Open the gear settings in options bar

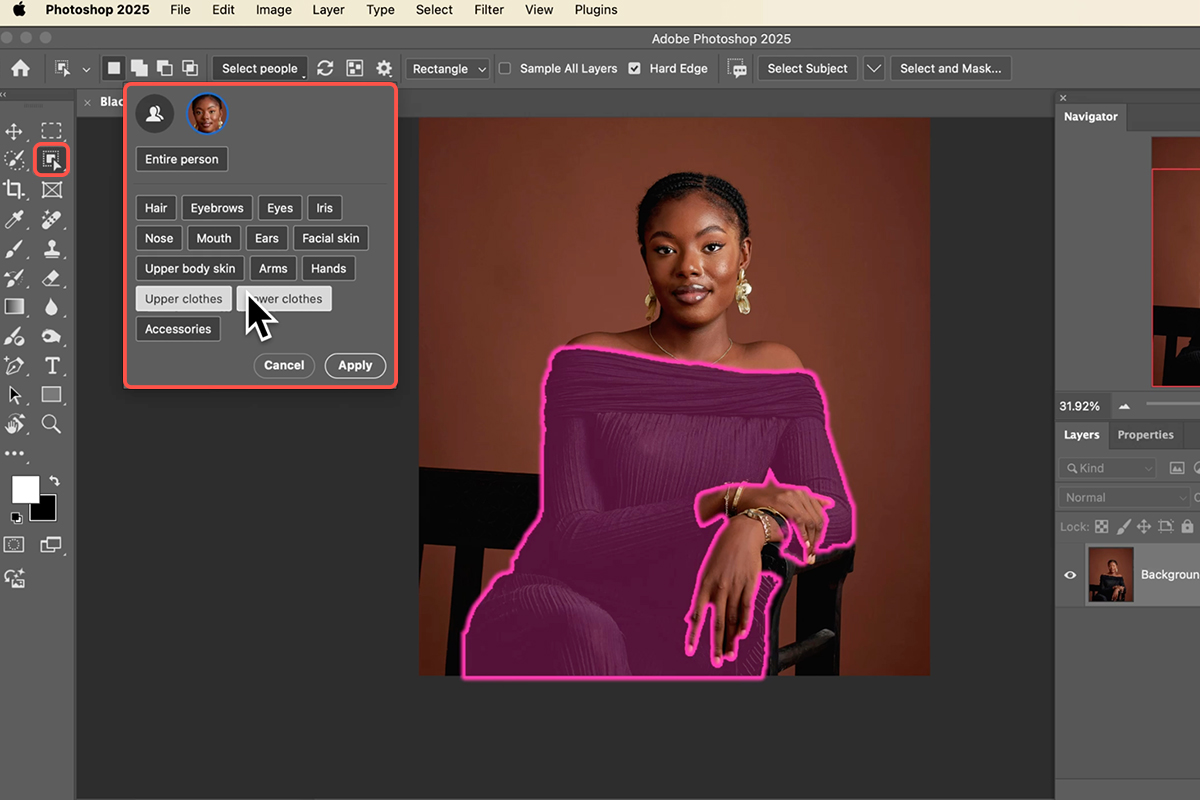point(384,69)
